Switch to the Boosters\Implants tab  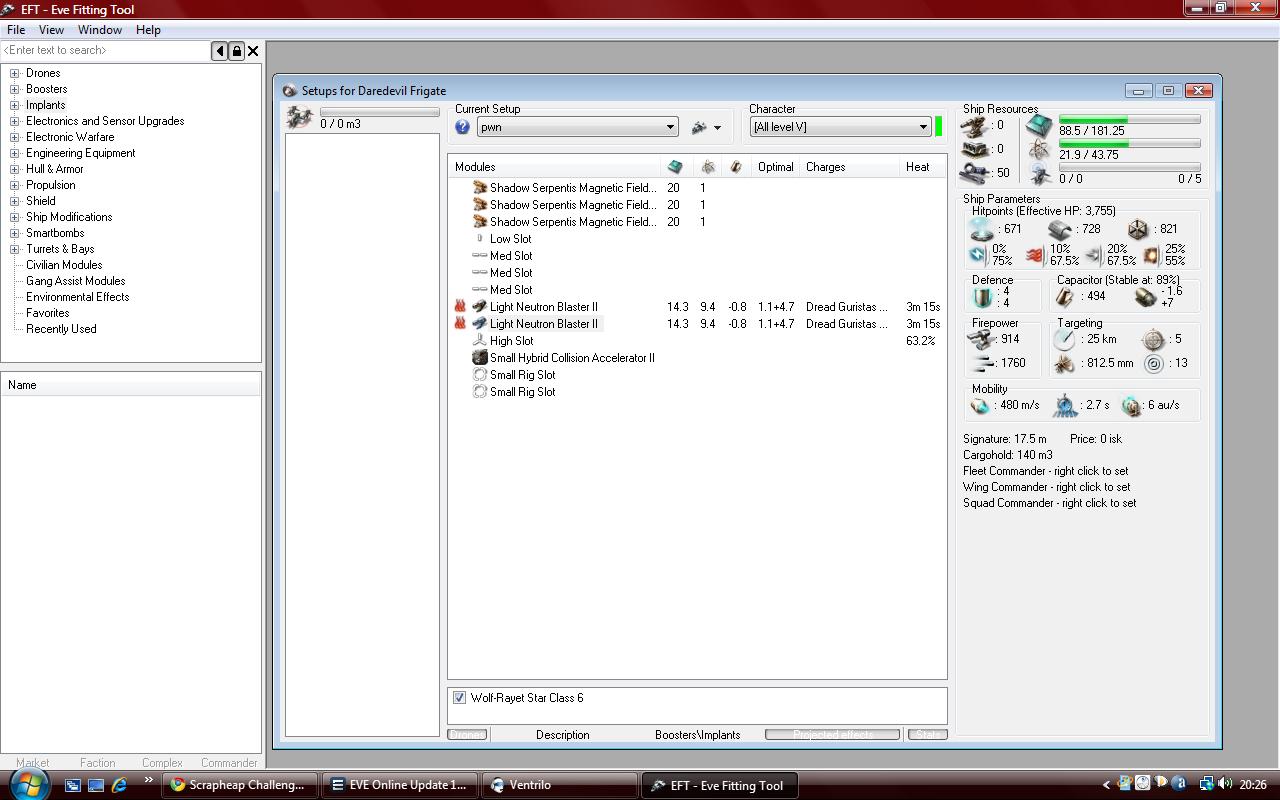(697, 735)
